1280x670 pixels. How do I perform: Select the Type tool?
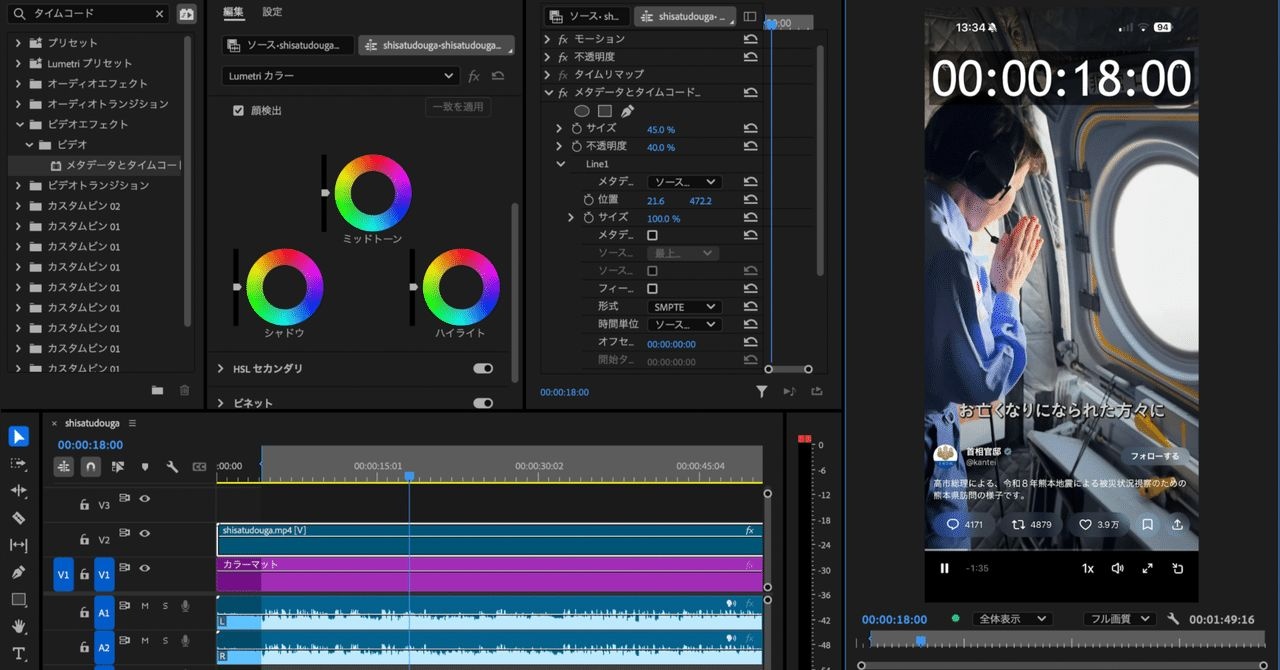pyautogui.click(x=18, y=653)
